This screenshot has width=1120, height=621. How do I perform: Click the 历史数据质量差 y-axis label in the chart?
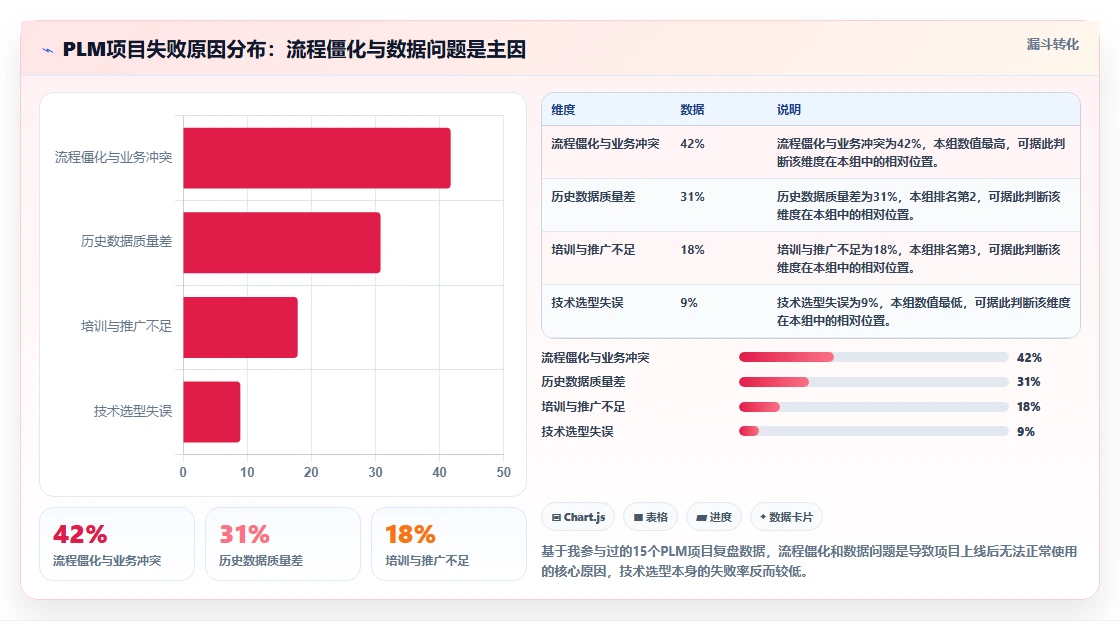[x=126, y=242]
